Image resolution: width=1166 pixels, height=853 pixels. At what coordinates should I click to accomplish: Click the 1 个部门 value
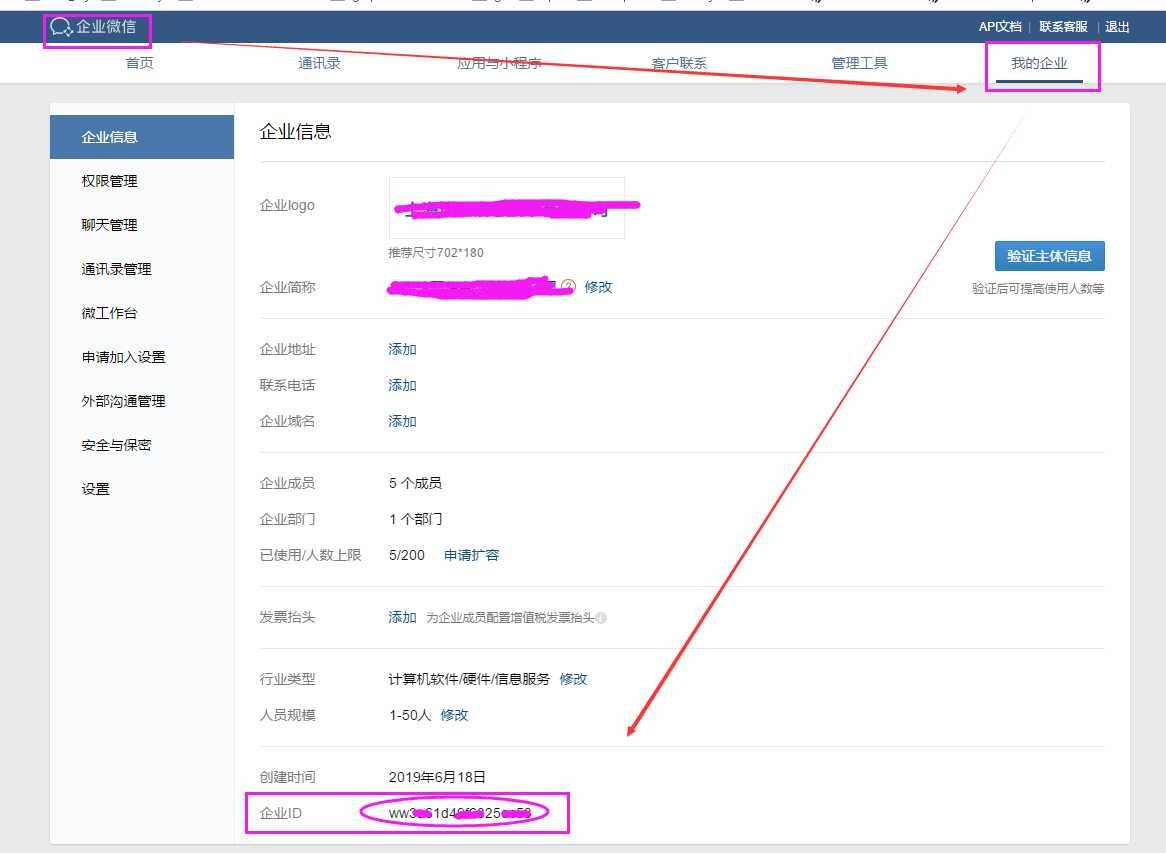pyautogui.click(x=415, y=519)
